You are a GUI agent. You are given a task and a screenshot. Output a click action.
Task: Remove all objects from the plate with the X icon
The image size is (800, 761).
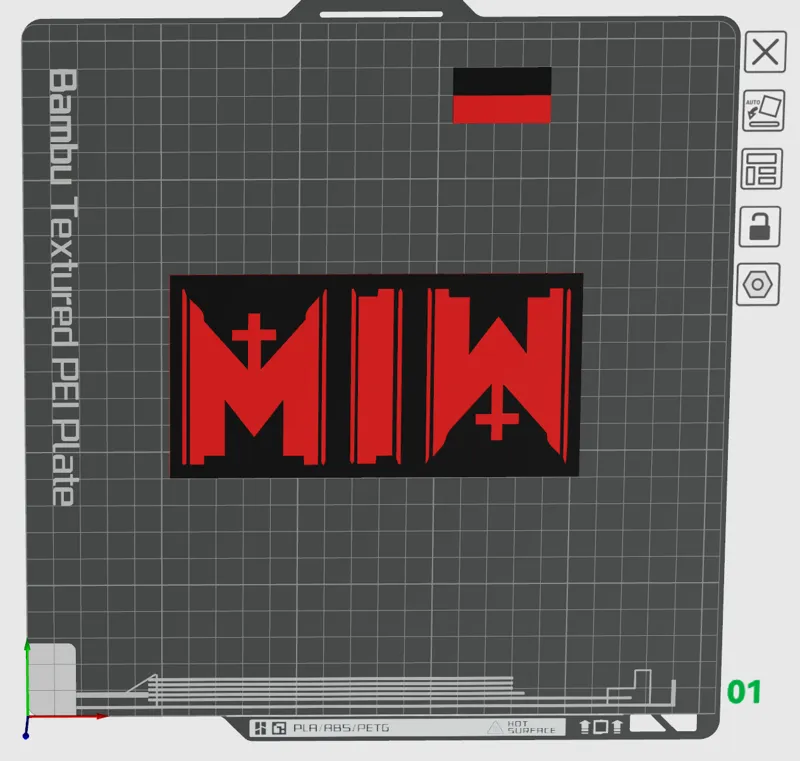pos(765,52)
